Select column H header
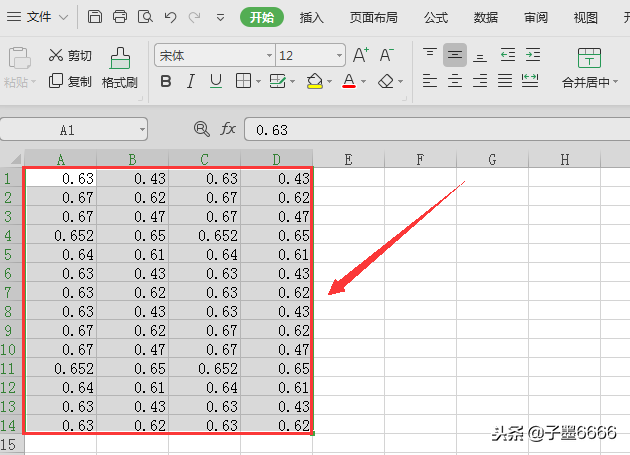The height and width of the screenshot is (455, 630). click(565, 159)
